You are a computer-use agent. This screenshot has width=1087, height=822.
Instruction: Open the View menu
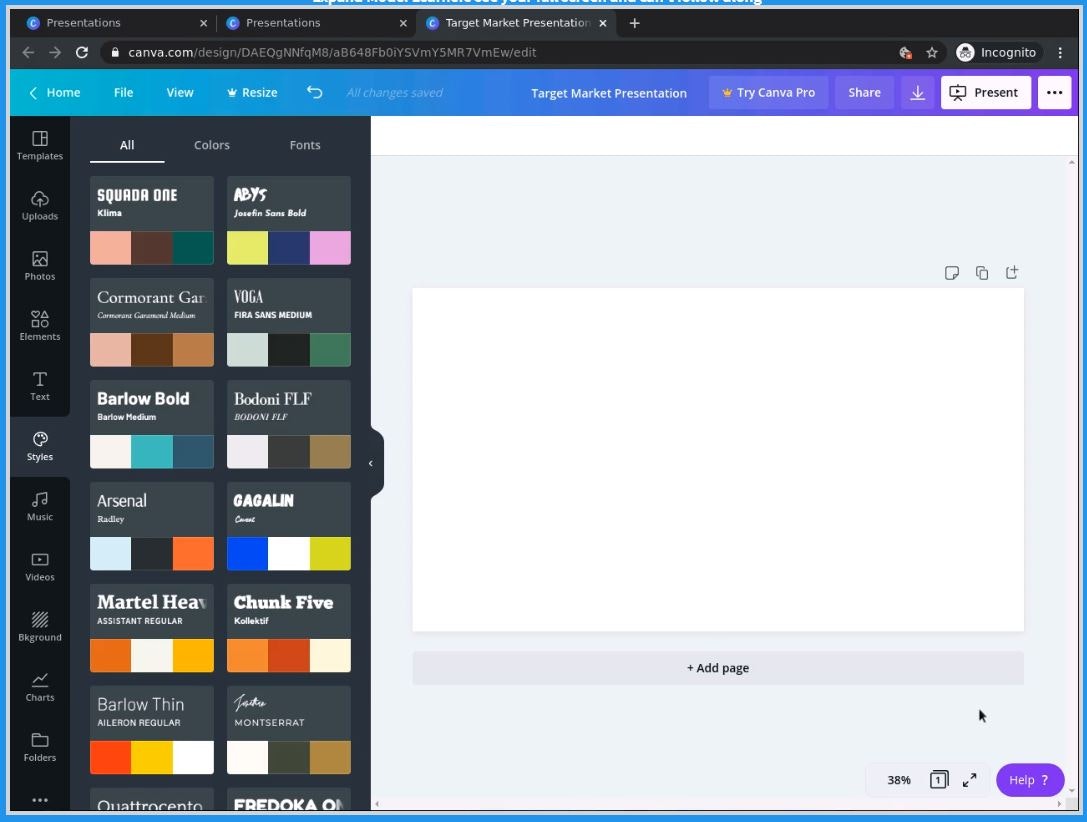pyautogui.click(x=180, y=92)
